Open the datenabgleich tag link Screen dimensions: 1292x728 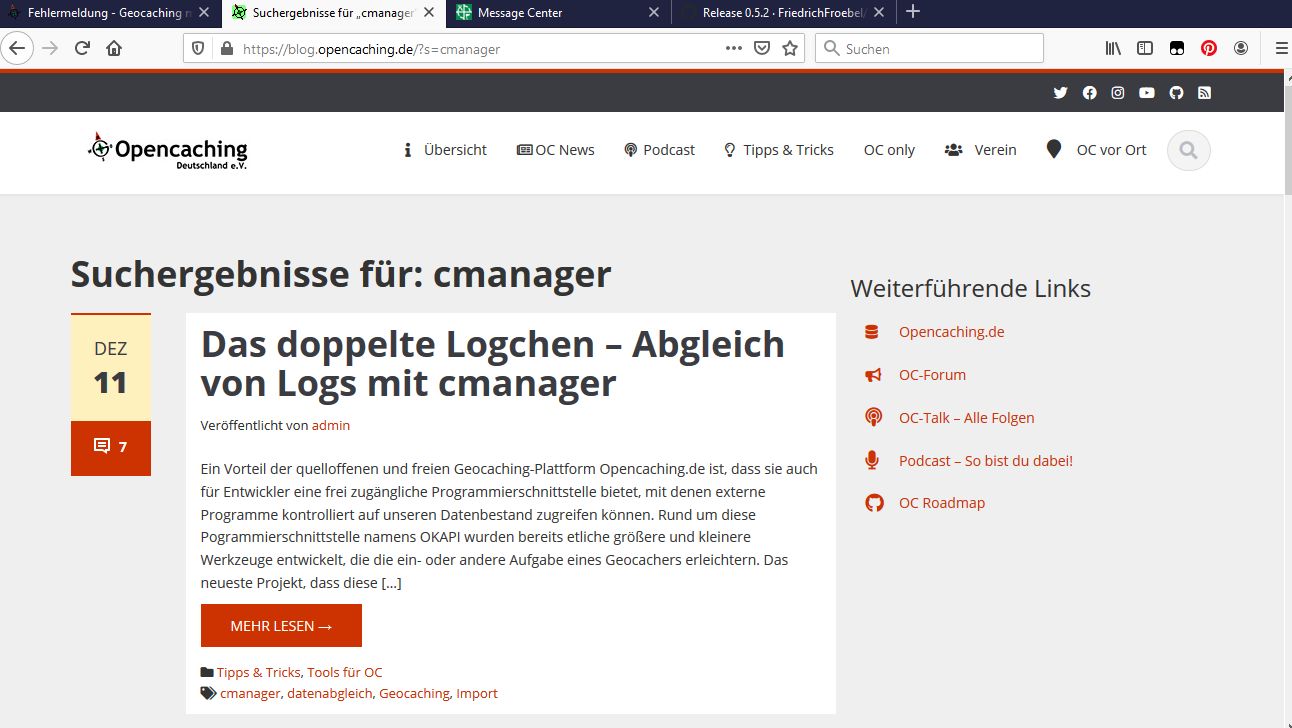pos(330,693)
